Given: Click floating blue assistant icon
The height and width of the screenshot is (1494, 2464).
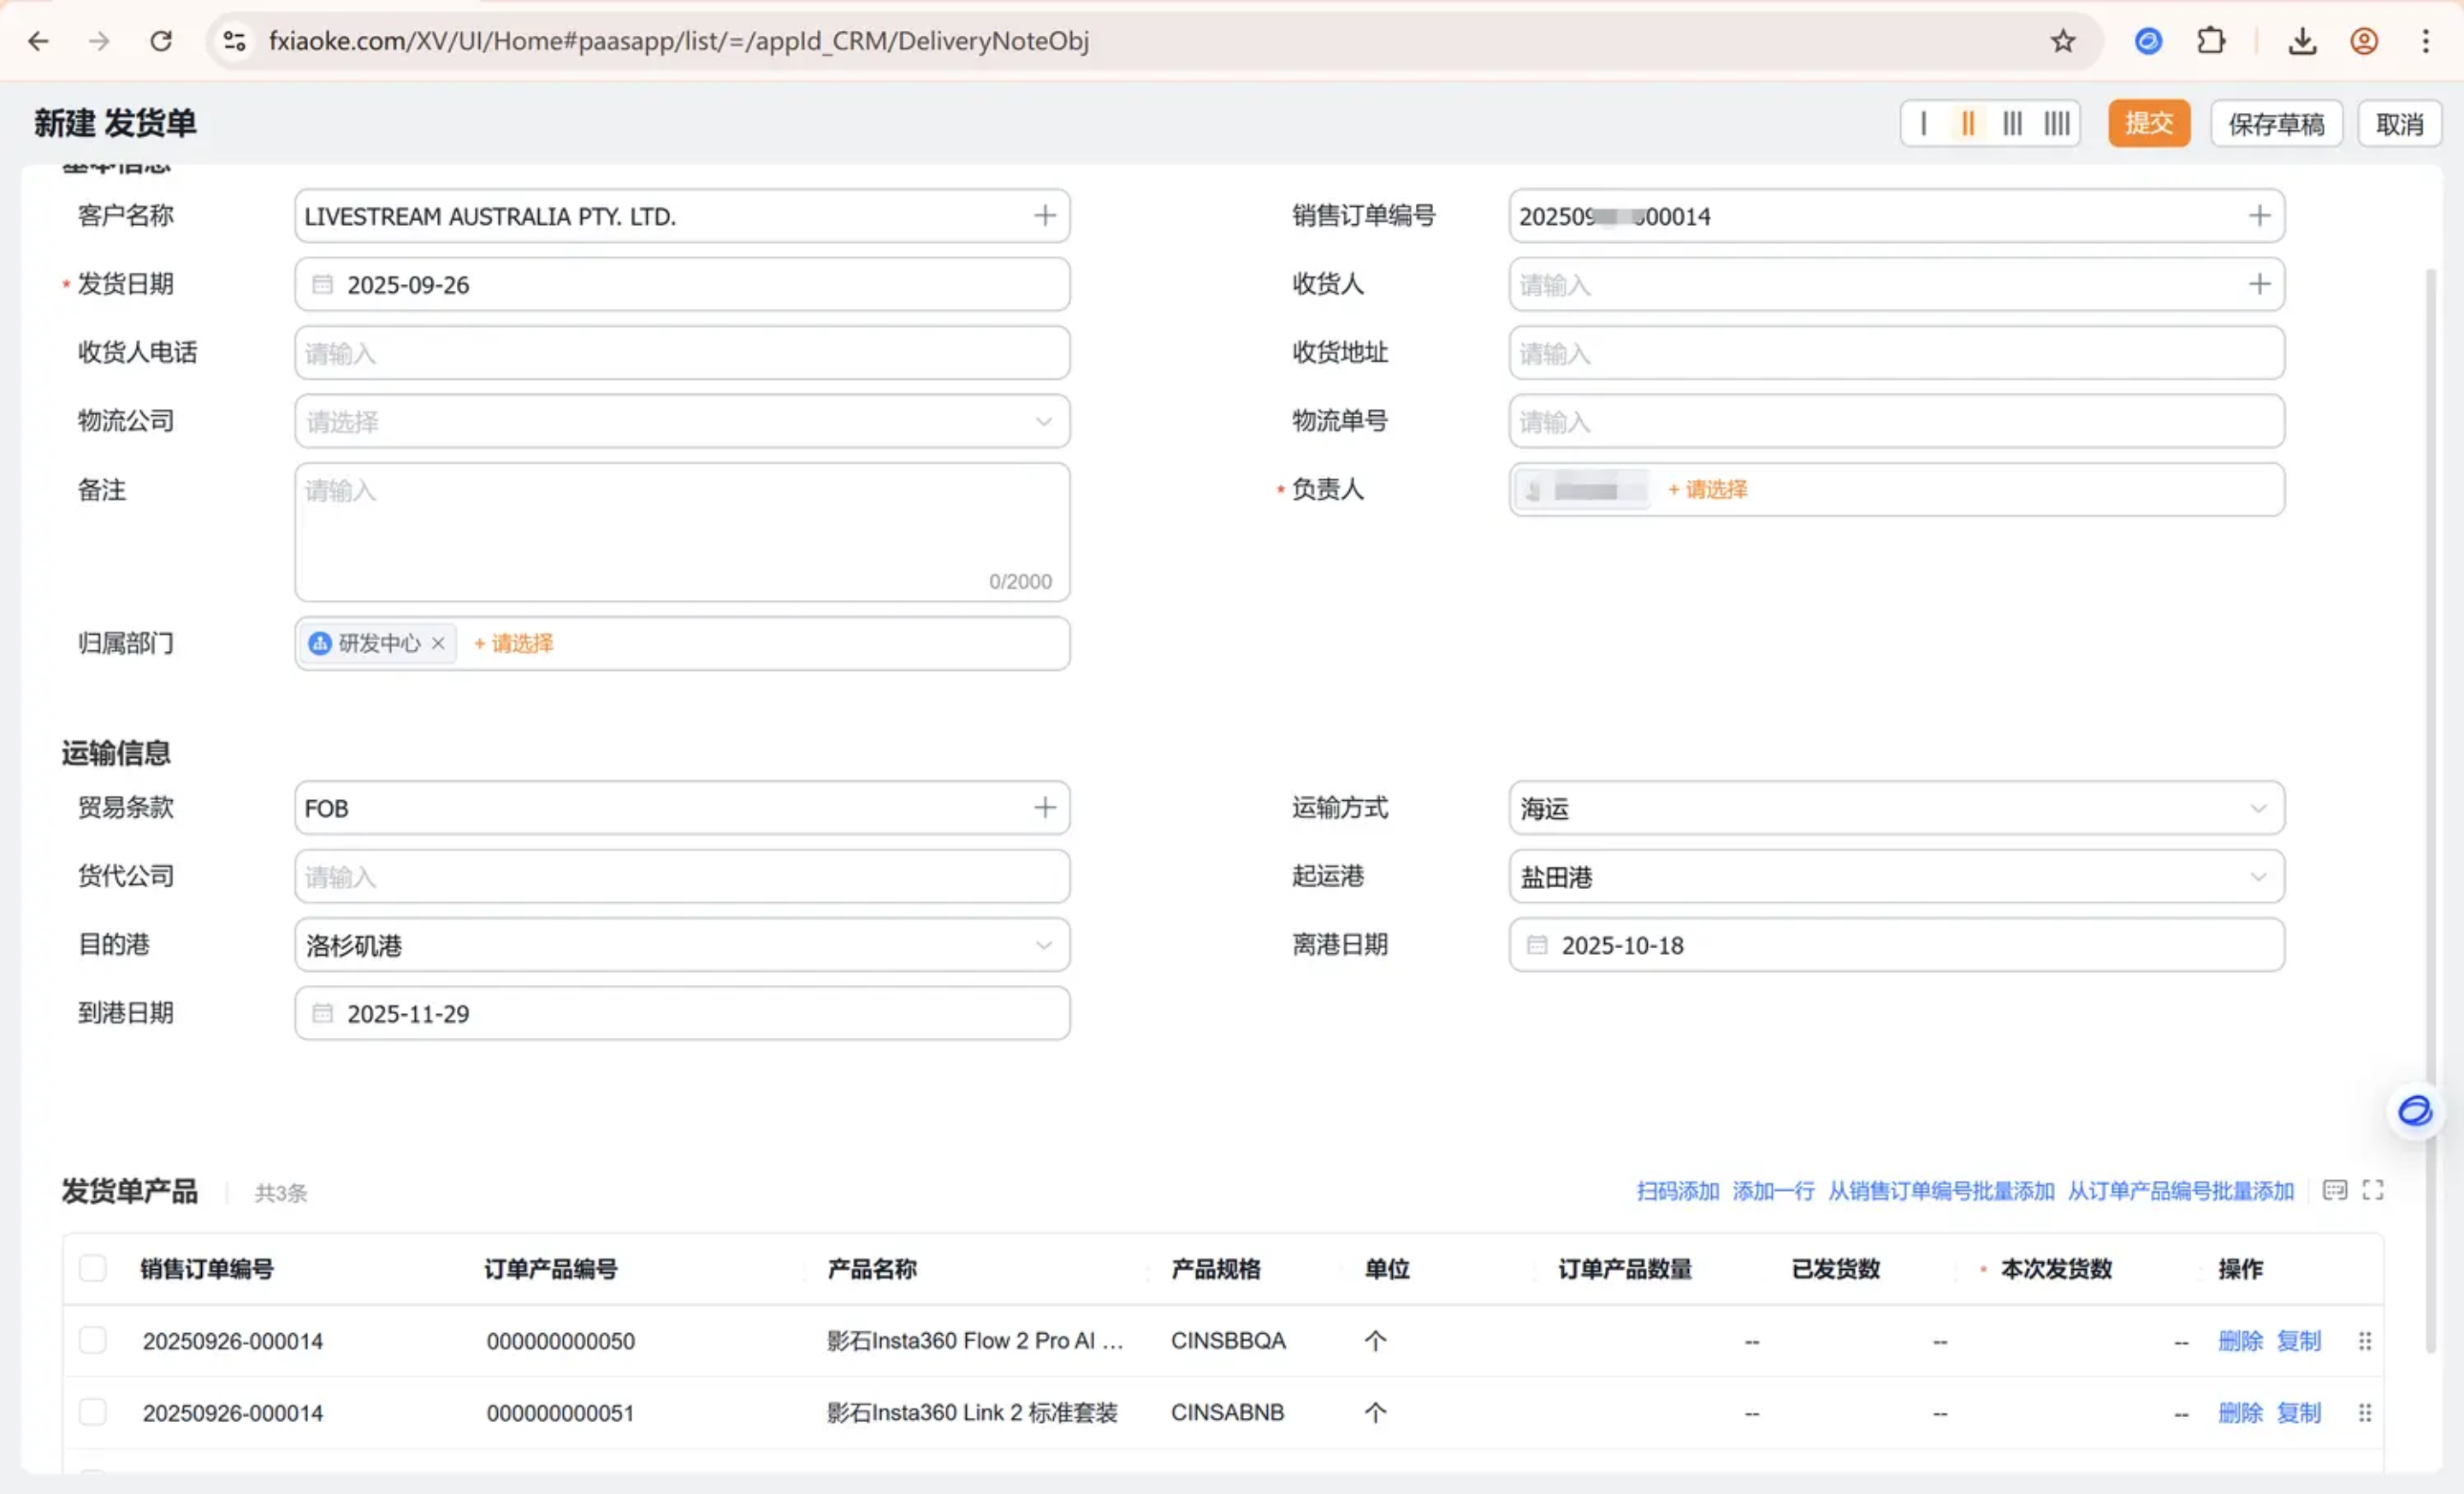Looking at the screenshot, I should [2414, 1111].
